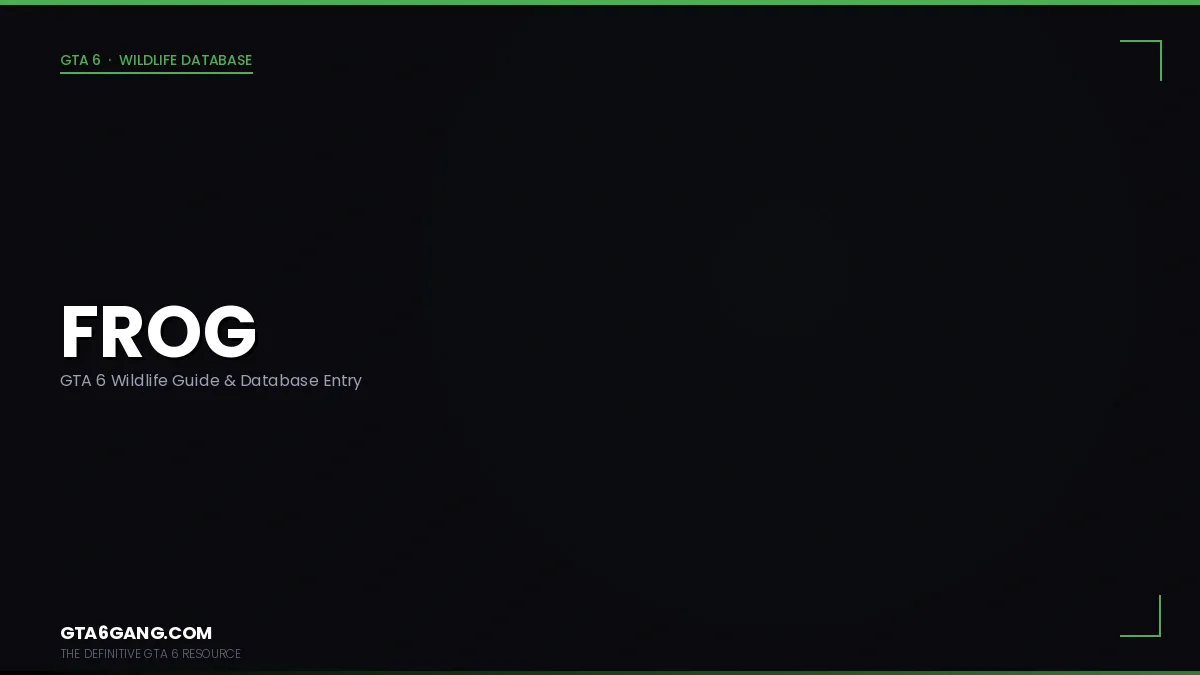Screen dimensions: 1200x675
Task: Select the letter F in FROG
Action: (x=80, y=332)
